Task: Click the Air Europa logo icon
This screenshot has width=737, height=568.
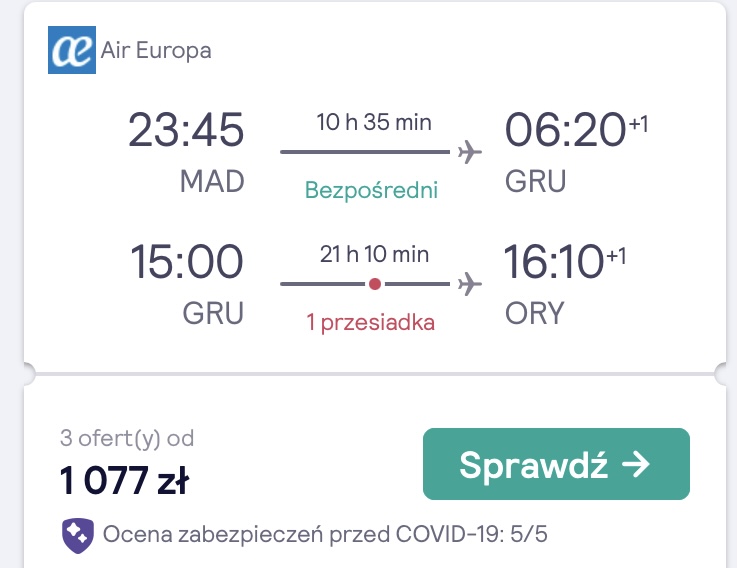Action: [x=72, y=50]
